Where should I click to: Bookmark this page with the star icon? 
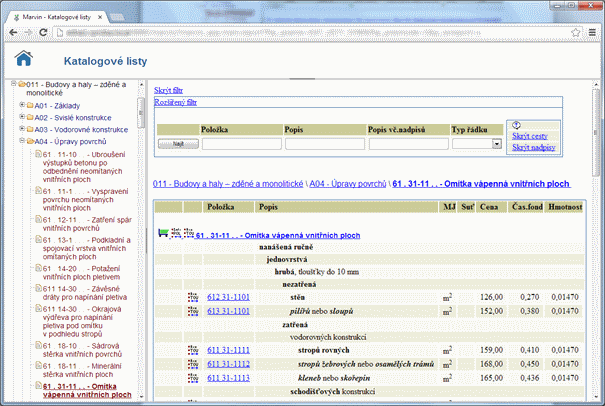(575, 32)
